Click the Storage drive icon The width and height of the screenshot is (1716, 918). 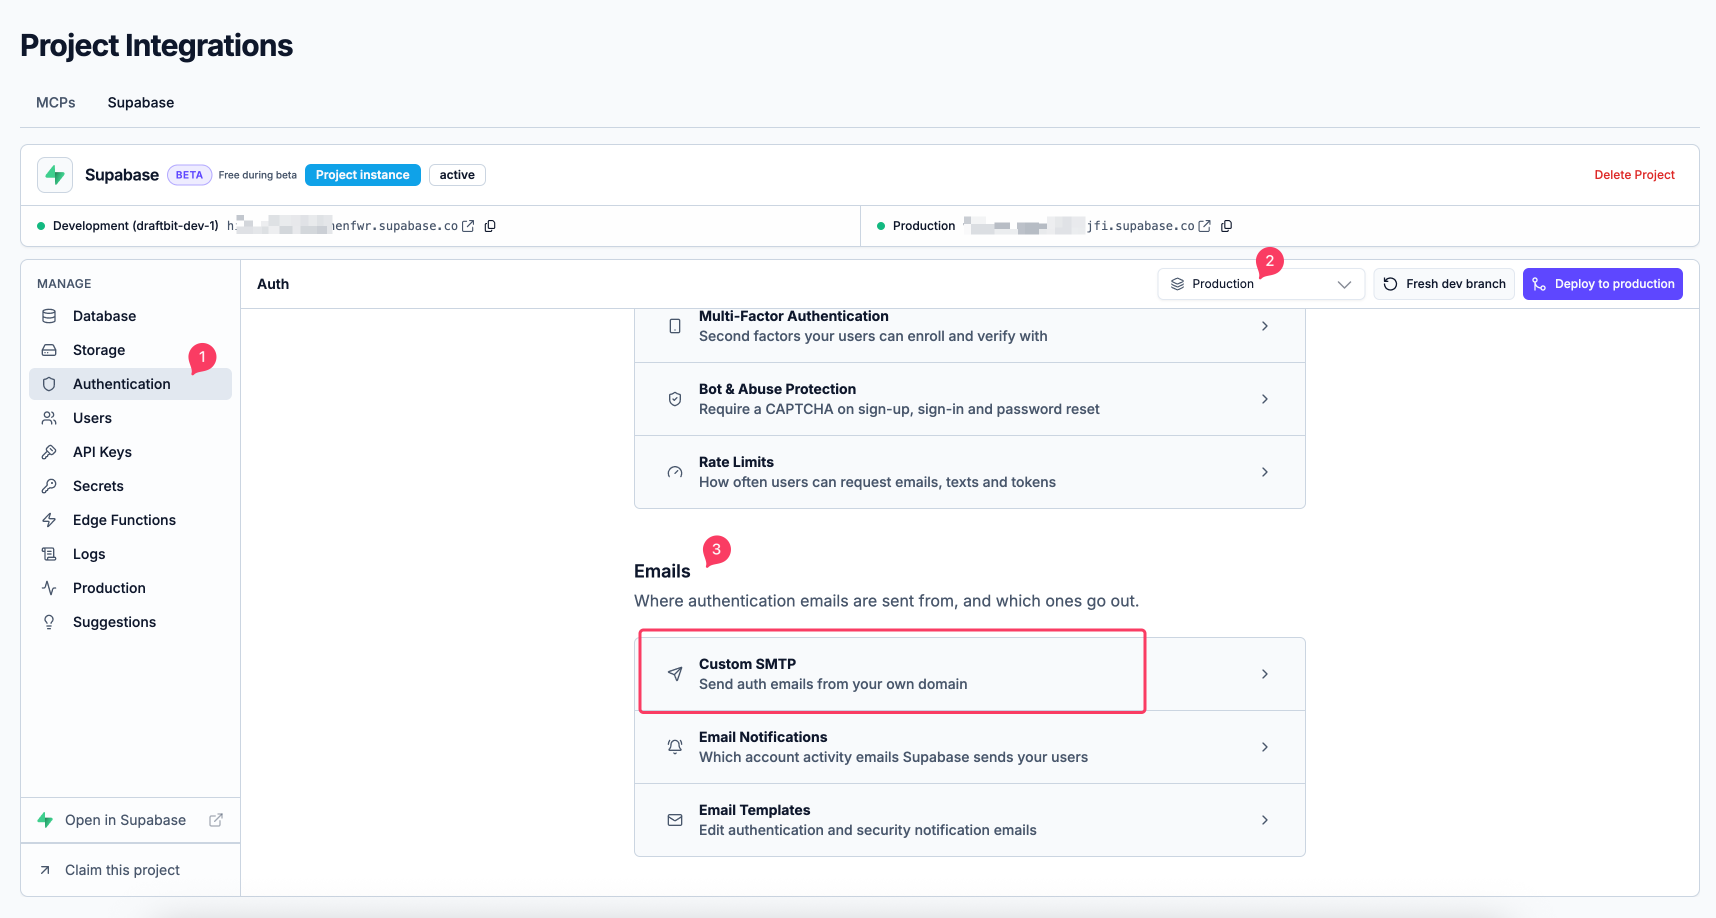pyautogui.click(x=49, y=350)
